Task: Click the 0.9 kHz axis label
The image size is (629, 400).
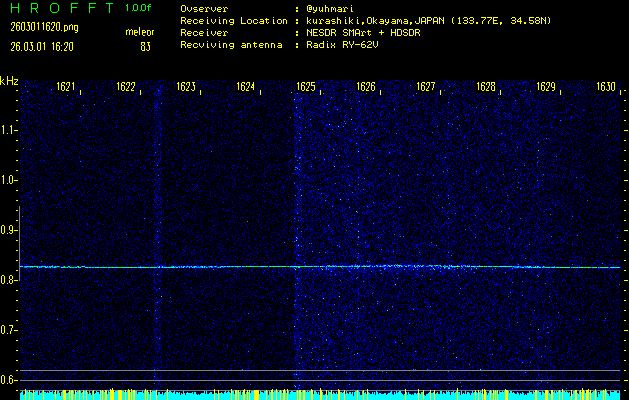Action: click(7, 230)
